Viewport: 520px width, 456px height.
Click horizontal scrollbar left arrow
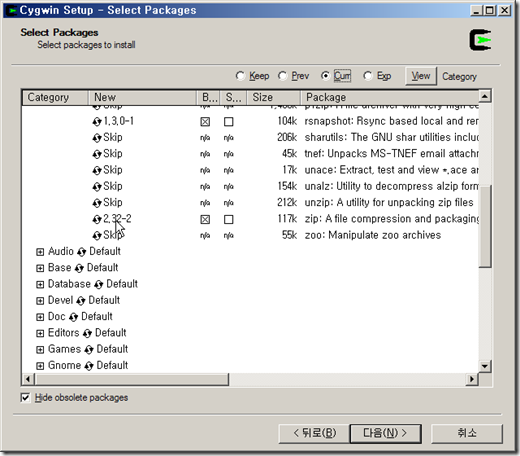(x=28, y=379)
